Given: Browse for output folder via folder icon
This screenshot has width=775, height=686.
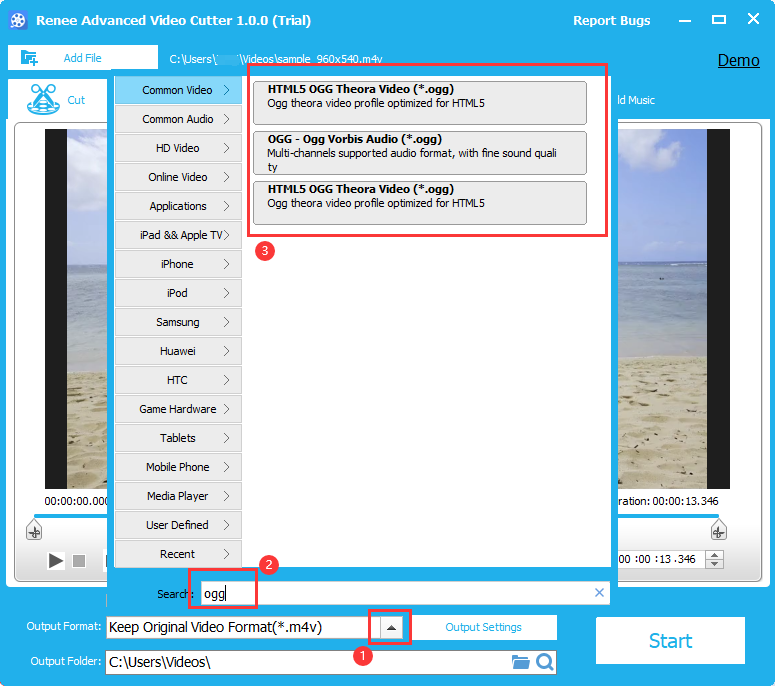Looking at the screenshot, I should click(520, 662).
